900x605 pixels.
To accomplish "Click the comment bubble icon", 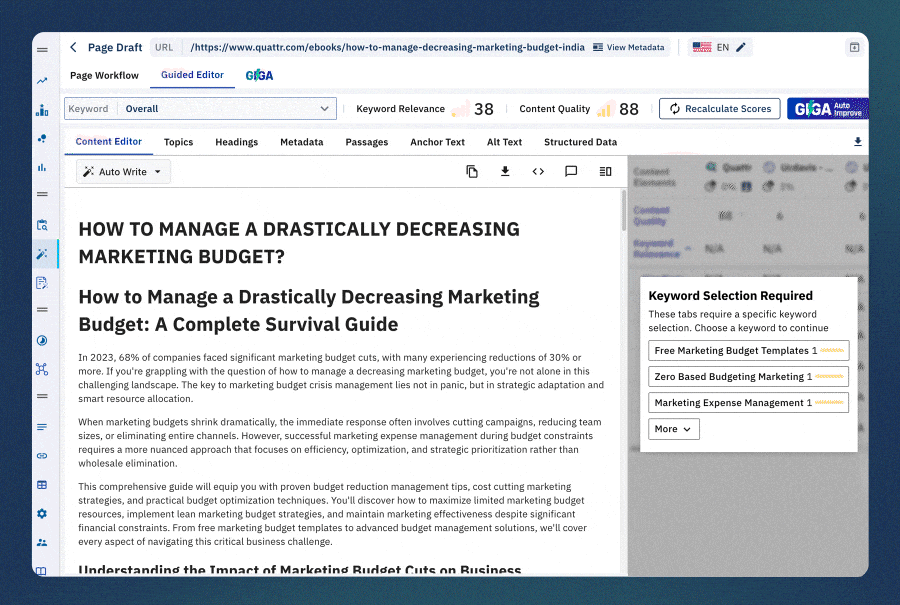I will click(571, 171).
